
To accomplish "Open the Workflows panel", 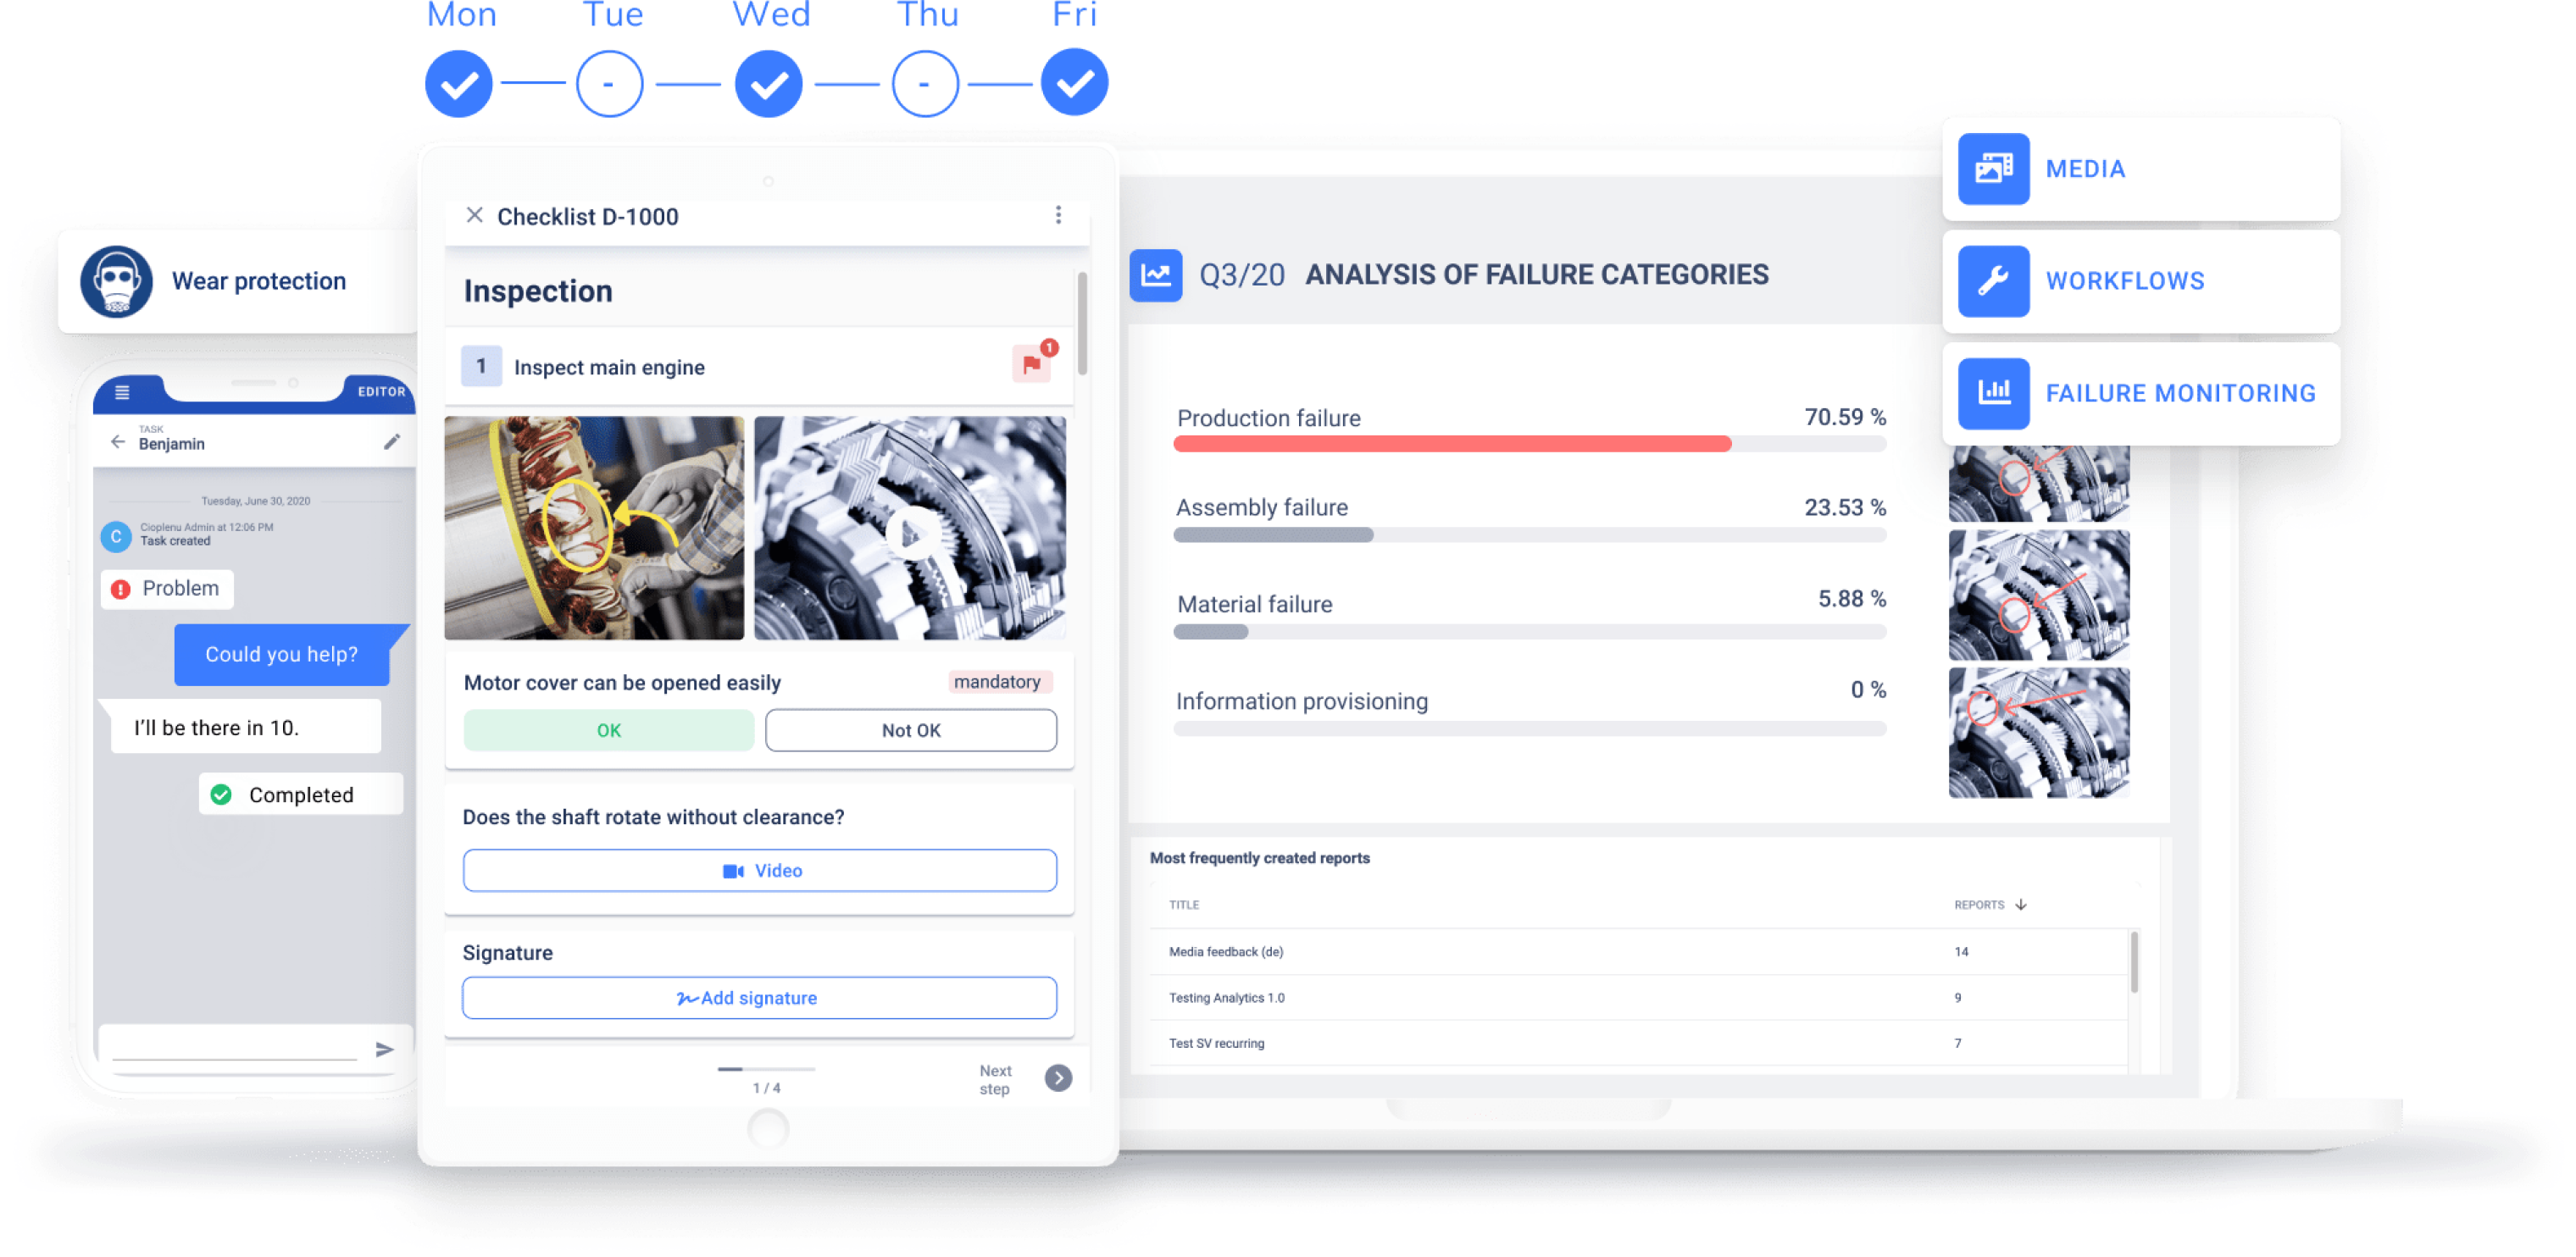I will coord(2142,280).
